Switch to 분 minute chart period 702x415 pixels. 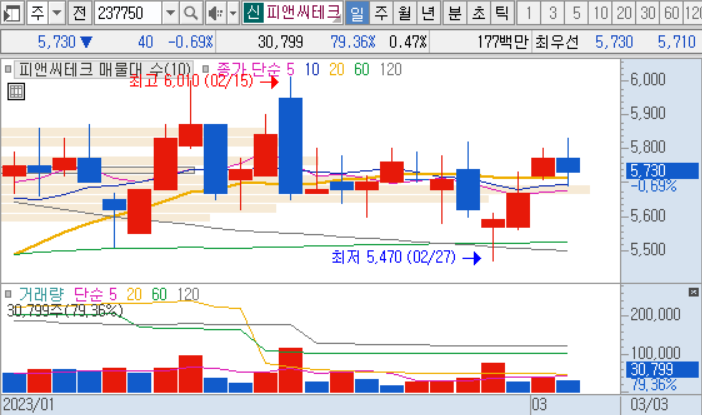click(455, 13)
